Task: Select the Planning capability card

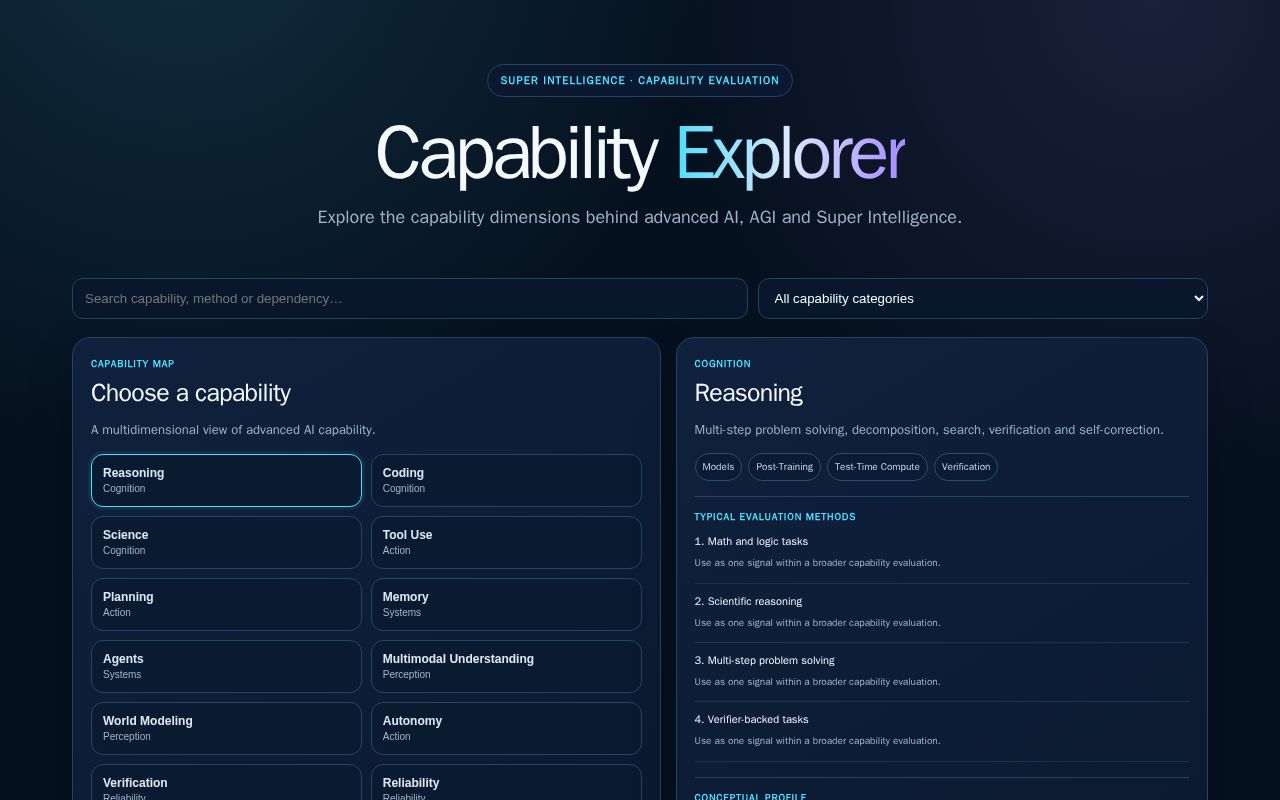Action: click(x=226, y=604)
